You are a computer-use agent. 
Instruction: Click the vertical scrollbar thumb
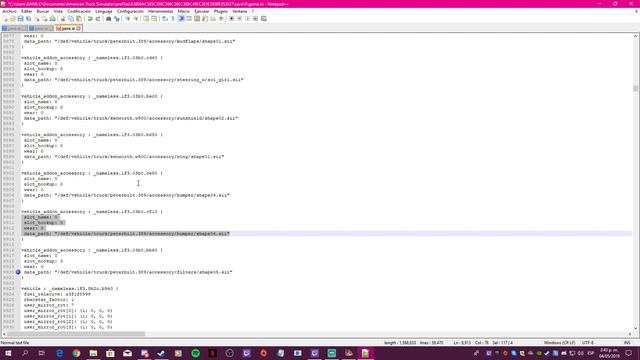635,88
